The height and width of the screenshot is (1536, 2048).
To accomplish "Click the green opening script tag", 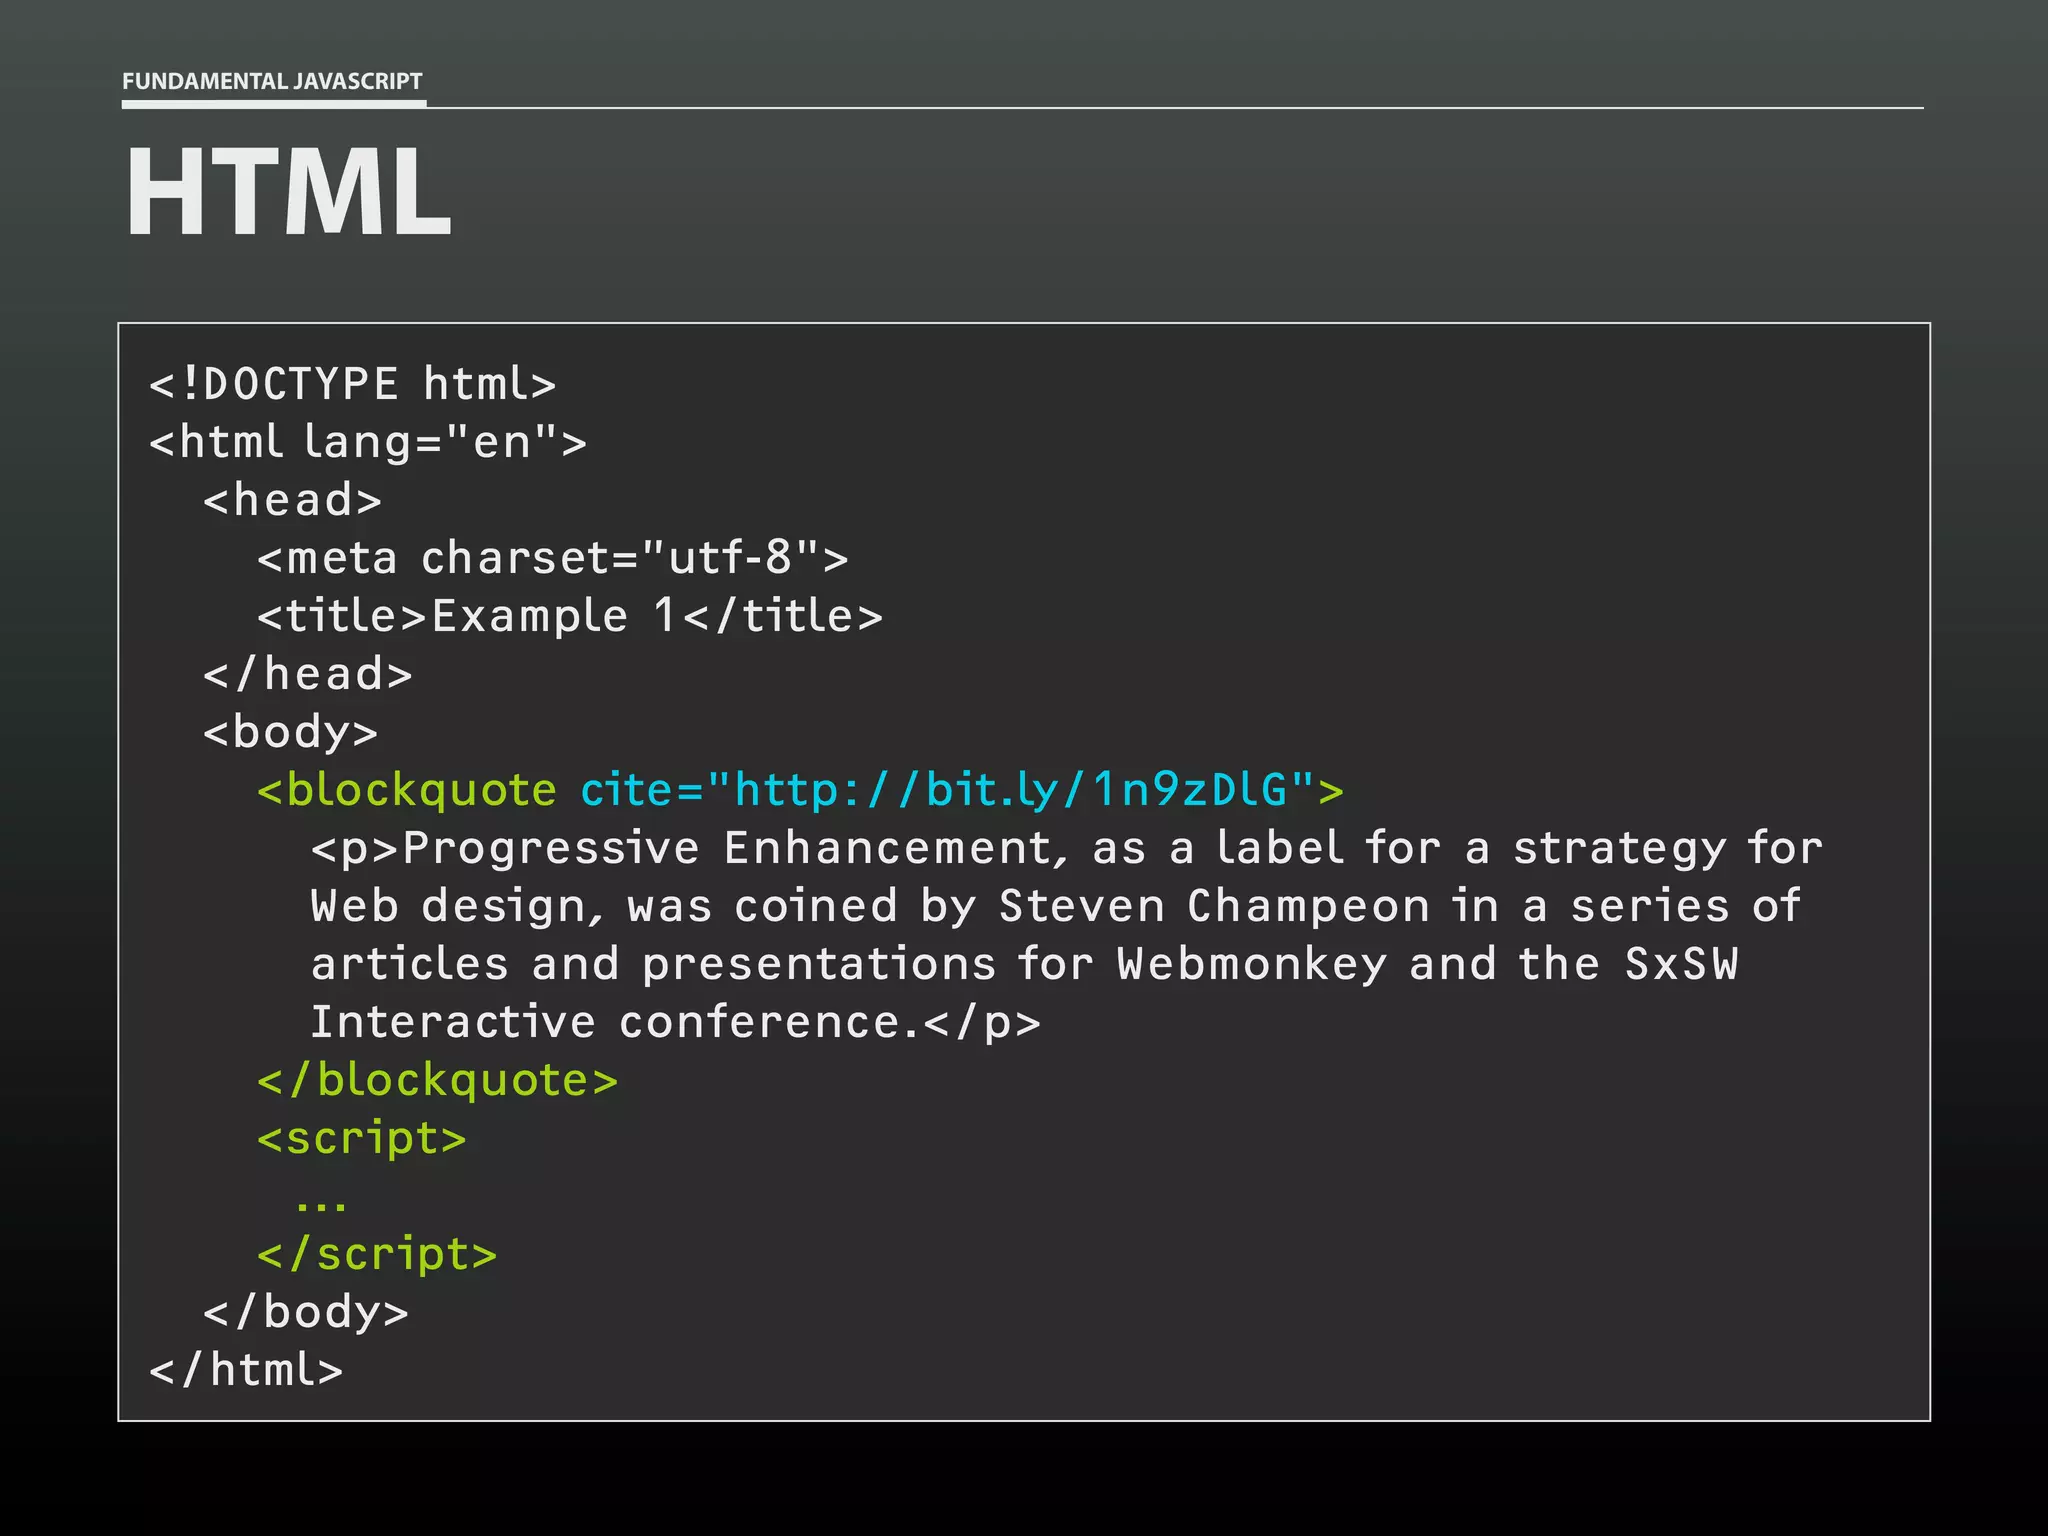I will [x=361, y=1139].
